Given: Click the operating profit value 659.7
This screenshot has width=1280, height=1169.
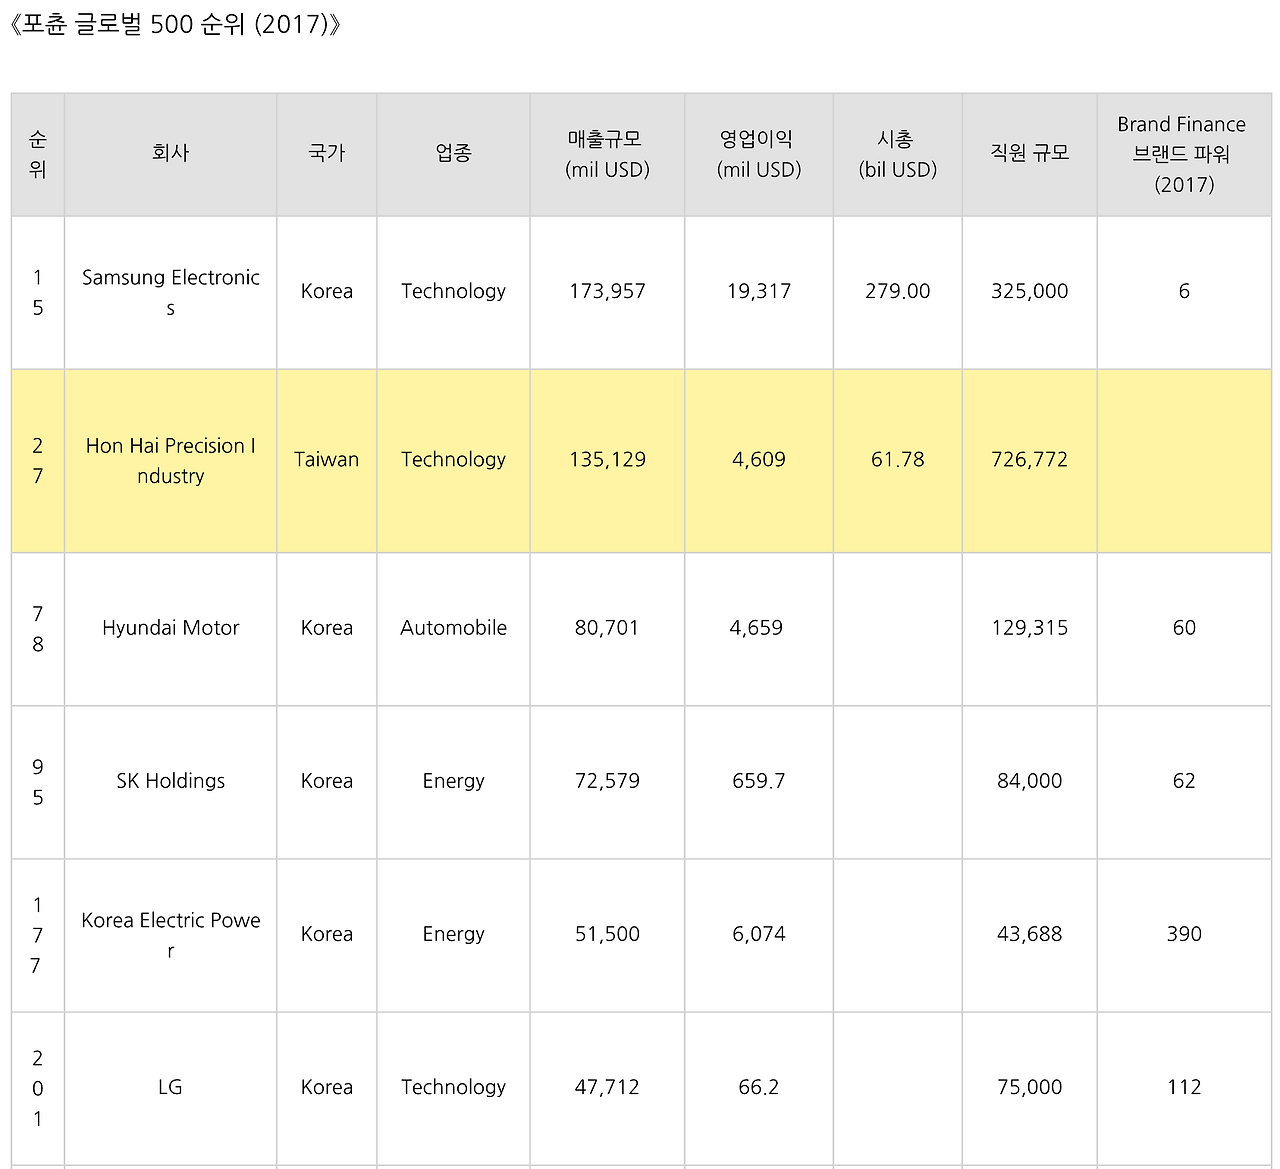Looking at the screenshot, I should (x=759, y=781).
